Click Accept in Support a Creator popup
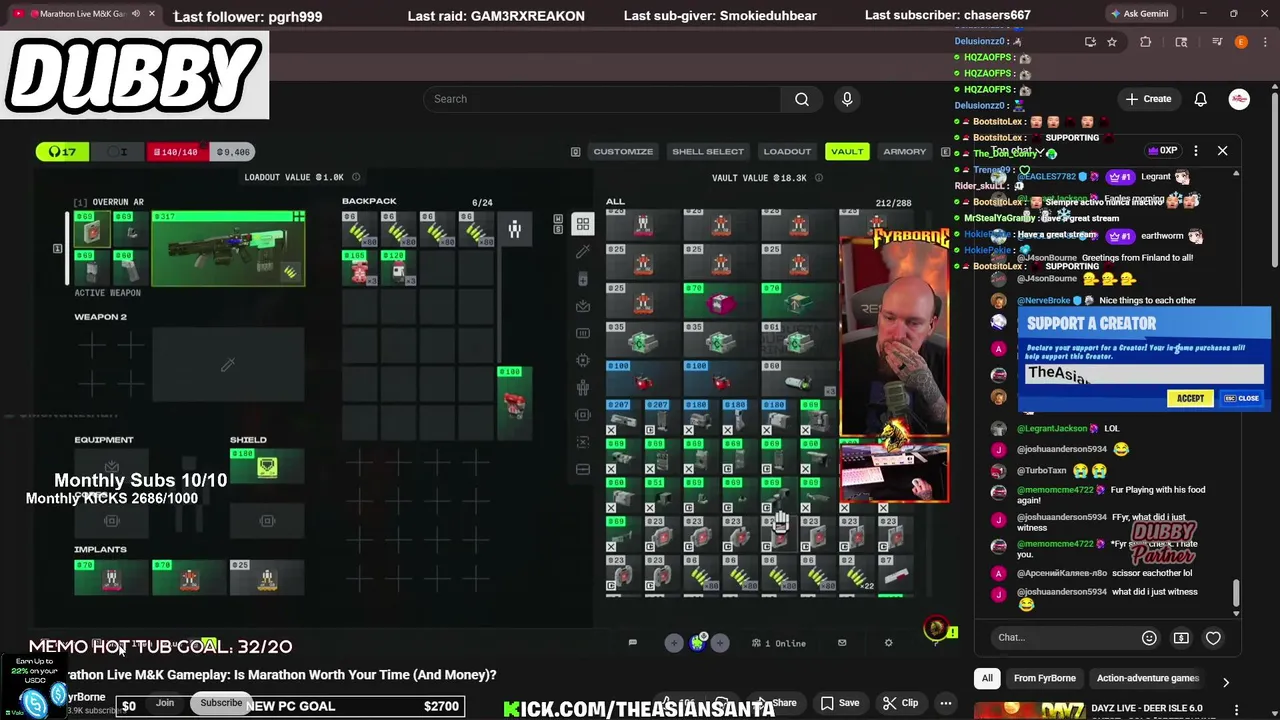This screenshot has width=1280, height=720. (x=1190, y=398)
